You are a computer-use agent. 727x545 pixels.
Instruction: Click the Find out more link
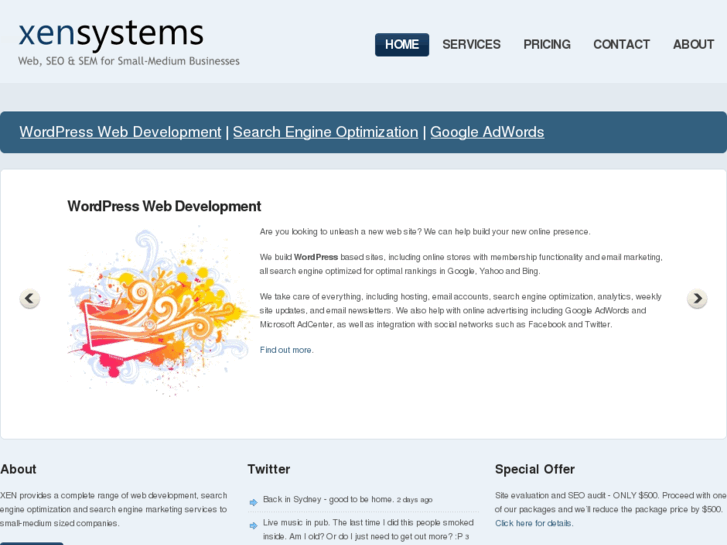(x=287, y=350)
